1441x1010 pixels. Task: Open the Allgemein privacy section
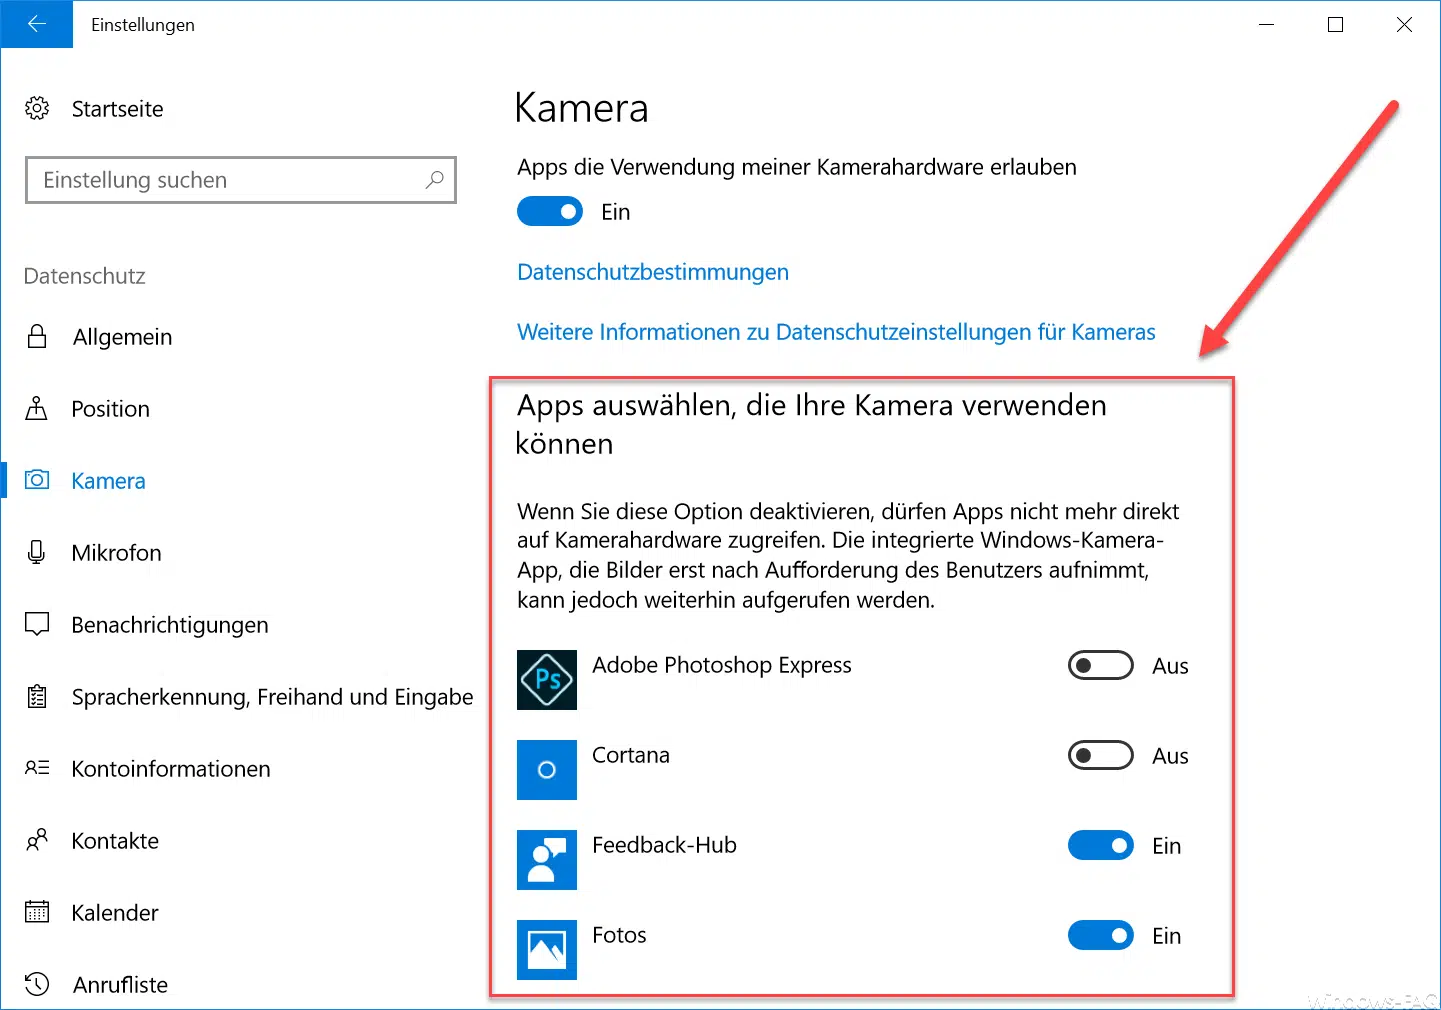point(122,337)
